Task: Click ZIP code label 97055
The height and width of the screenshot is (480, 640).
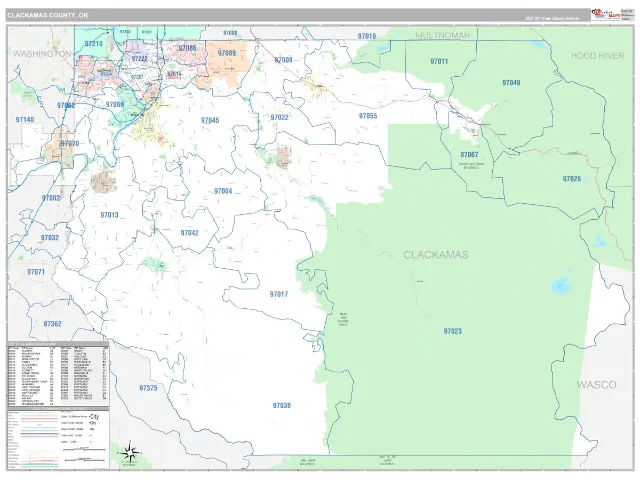Action: tap(368, 116)
